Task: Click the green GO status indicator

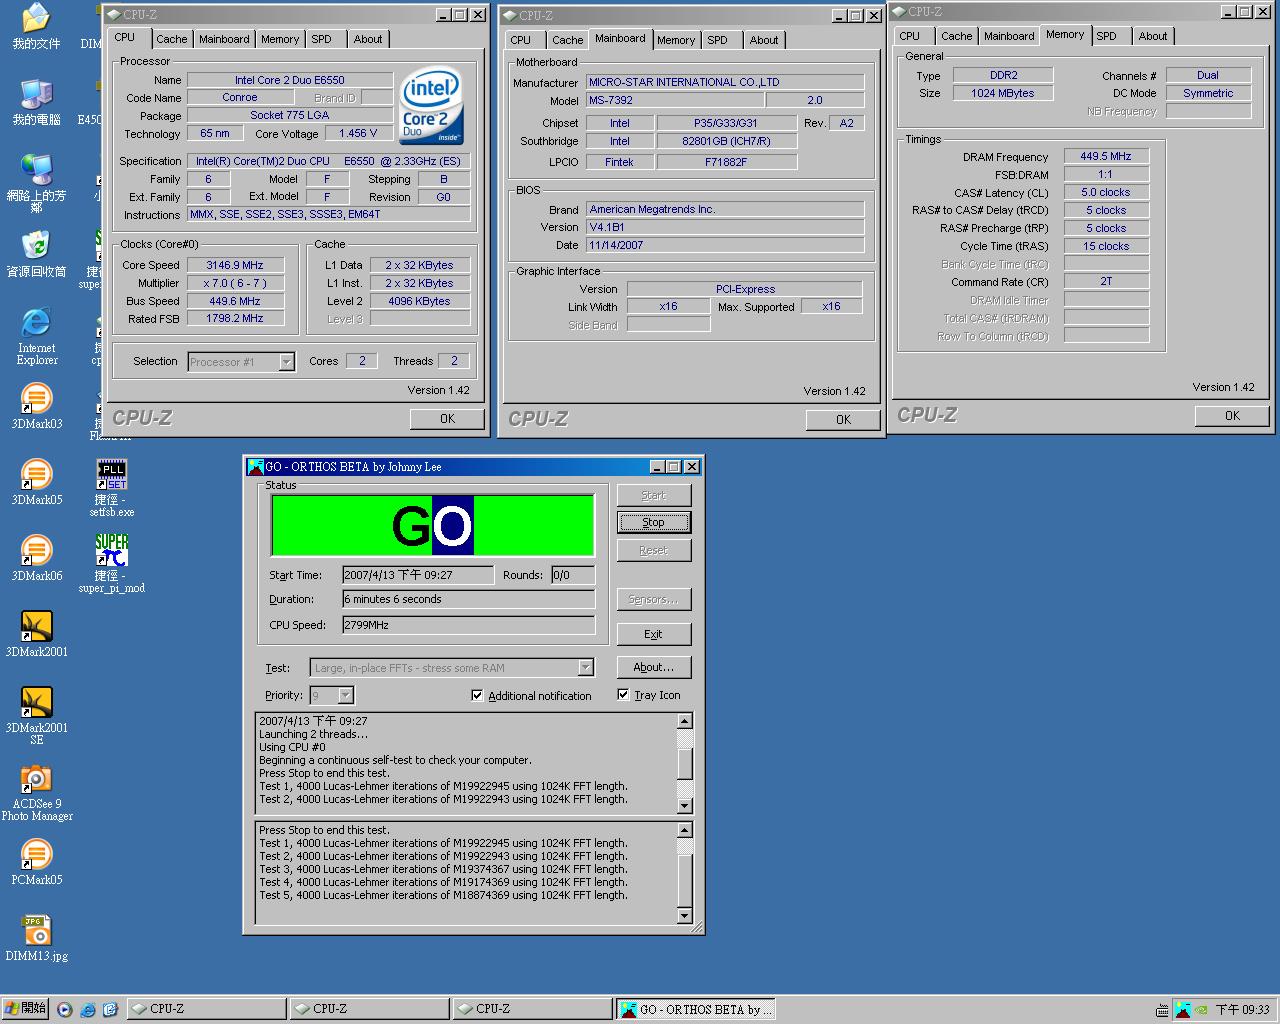Action: tap(433, 525)
